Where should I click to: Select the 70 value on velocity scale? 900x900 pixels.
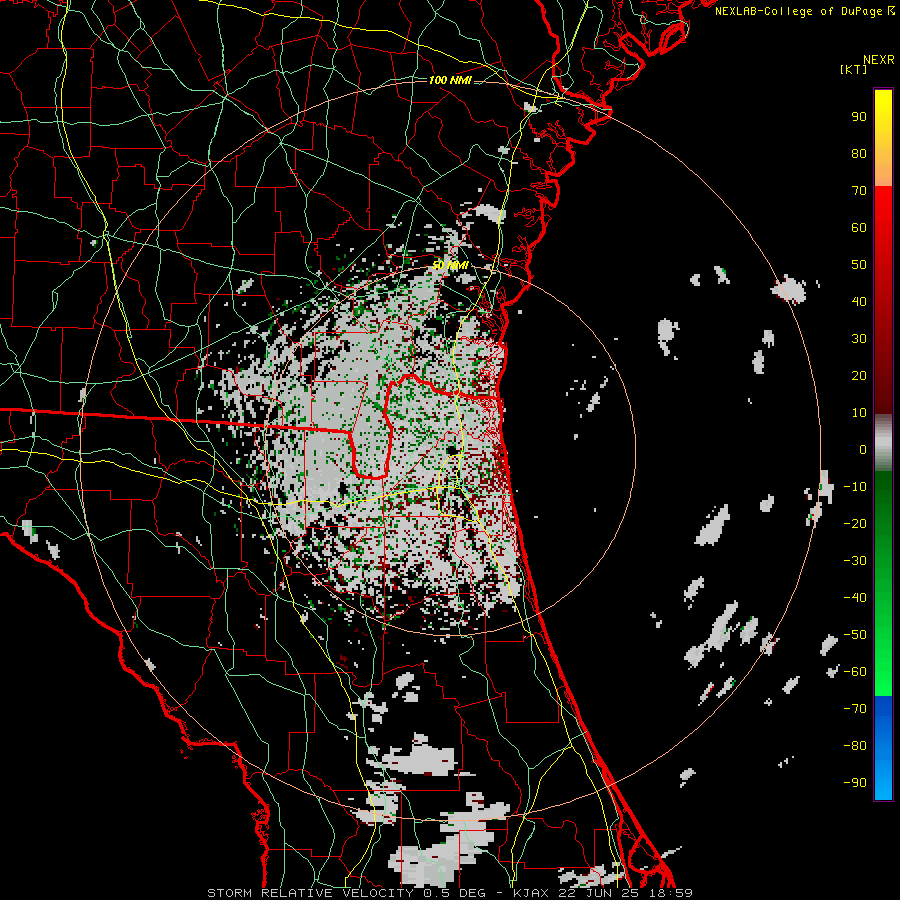(859, 191)
